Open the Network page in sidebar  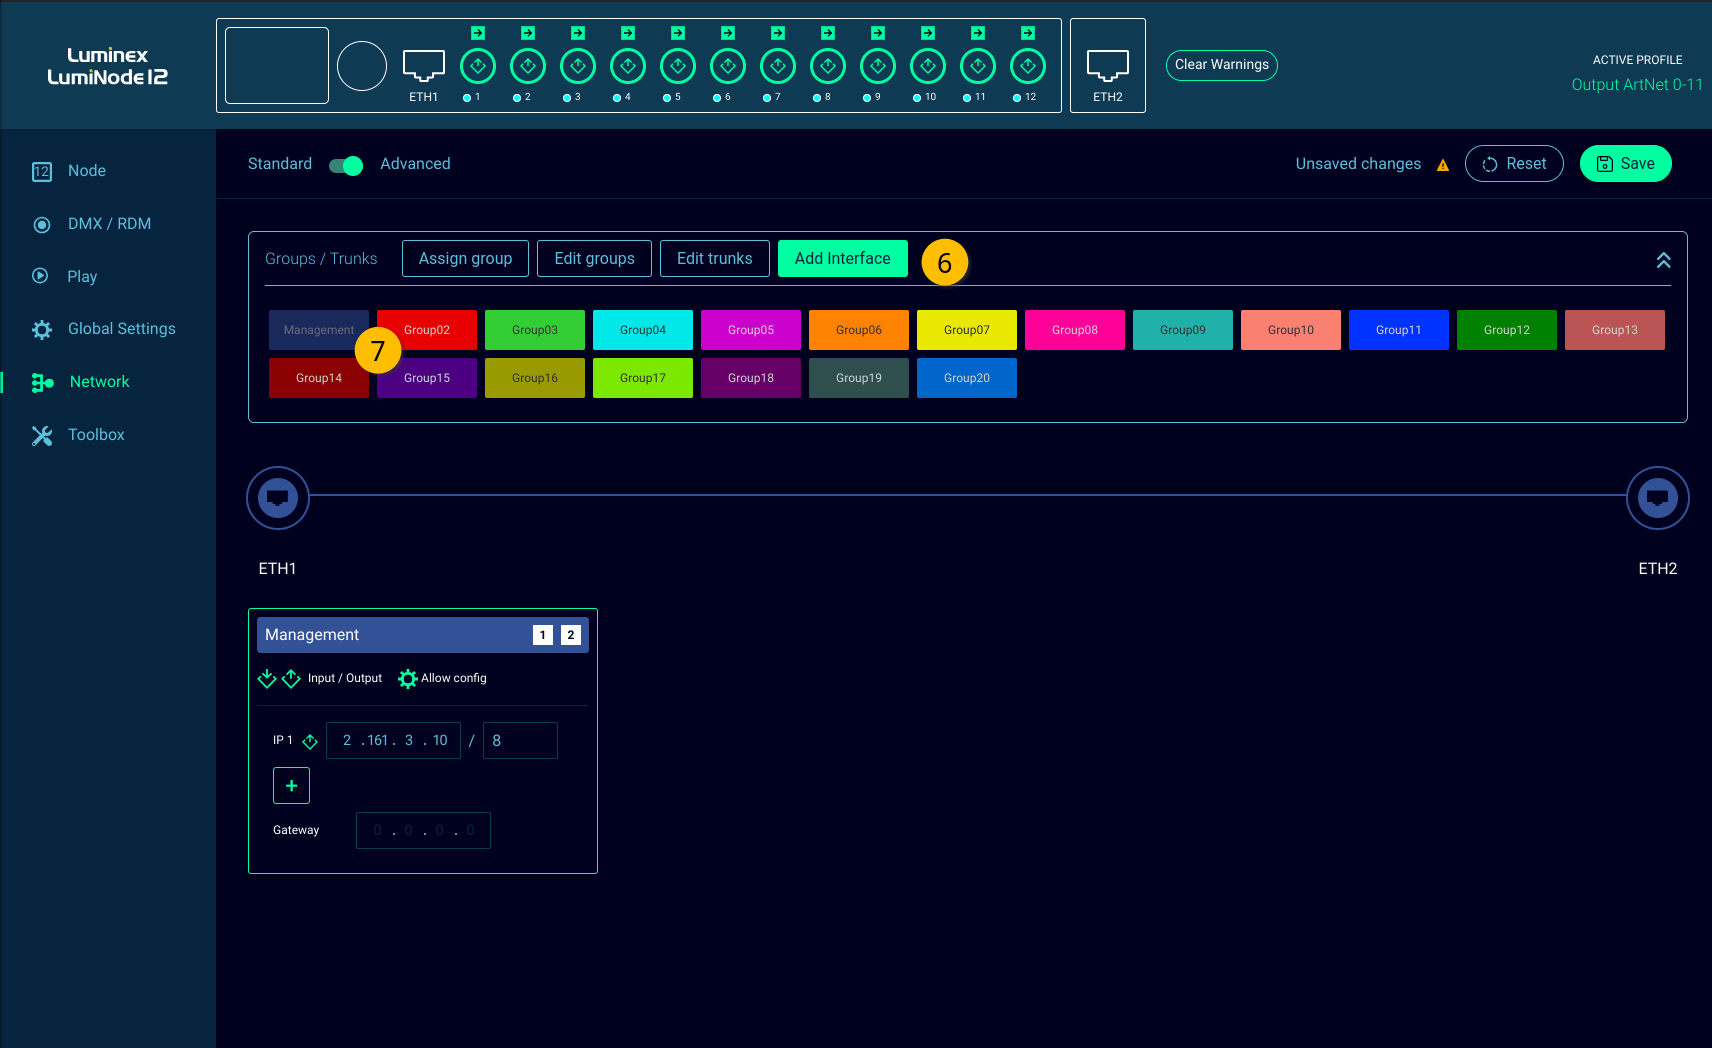coord(99,382)
